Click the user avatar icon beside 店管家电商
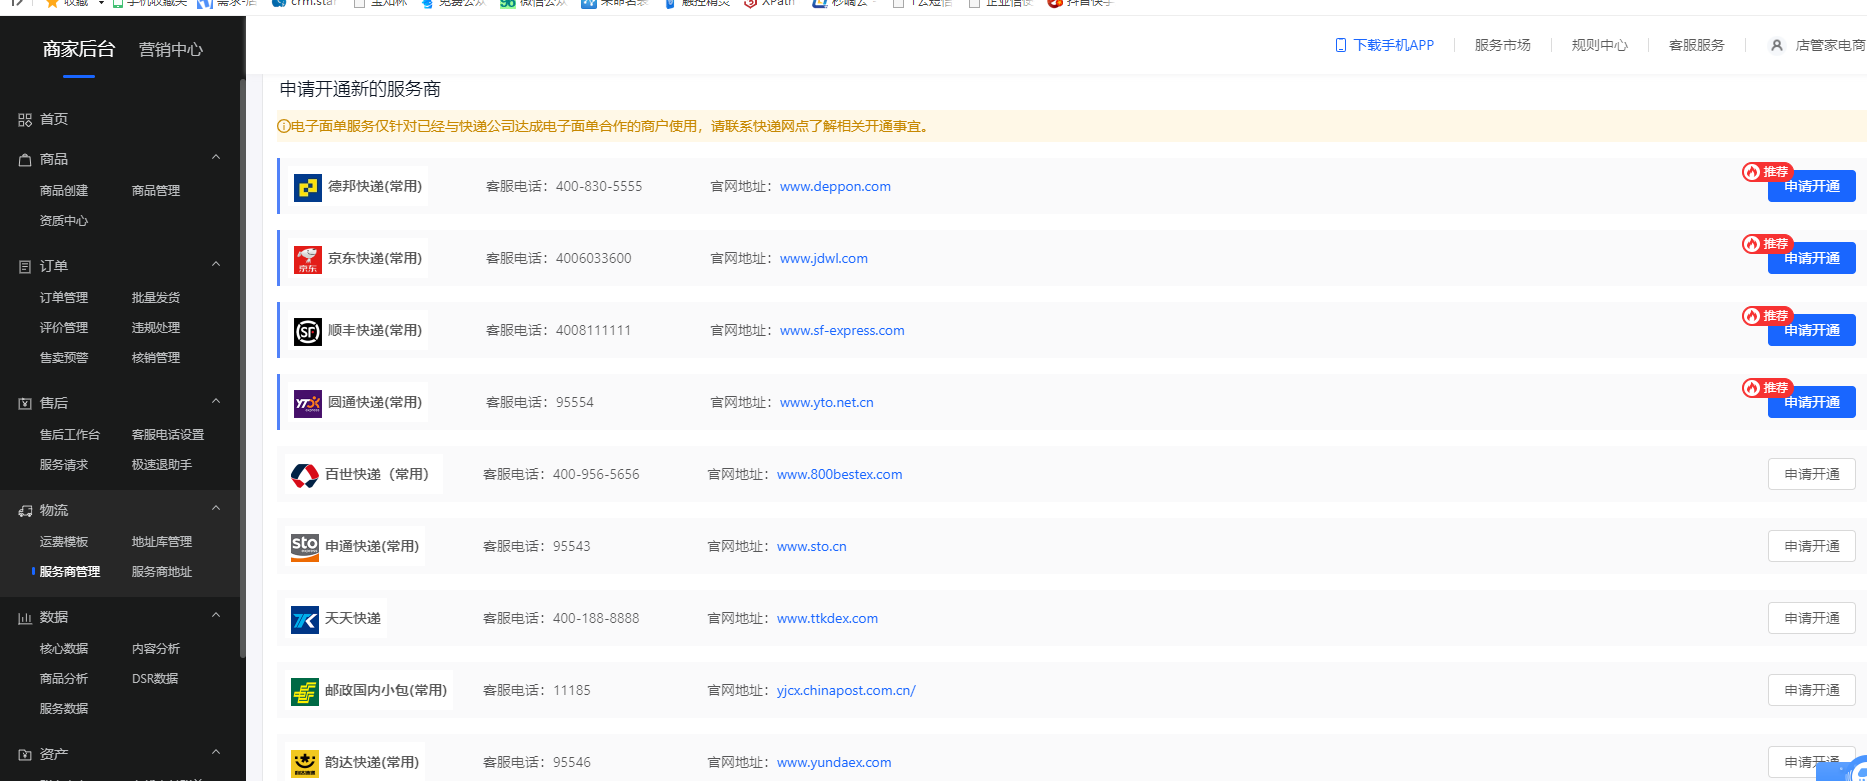The height and width of the screenshot is (781, 1867). [1777, 45]
